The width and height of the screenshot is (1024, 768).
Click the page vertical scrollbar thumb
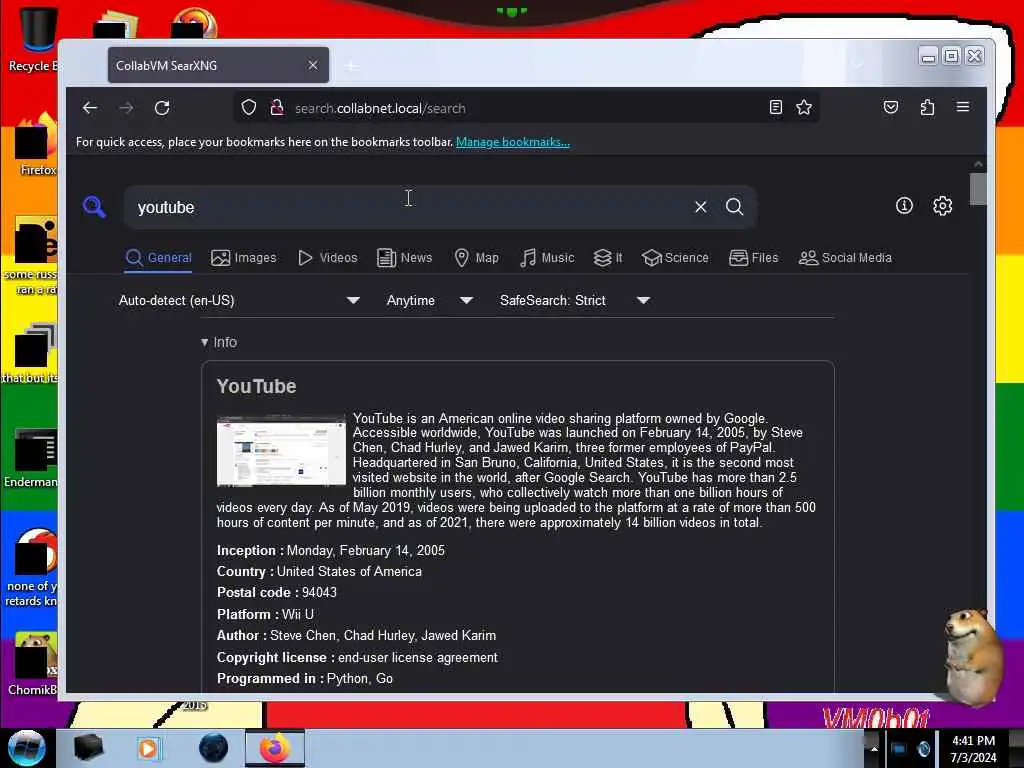[x=978, y=189]
